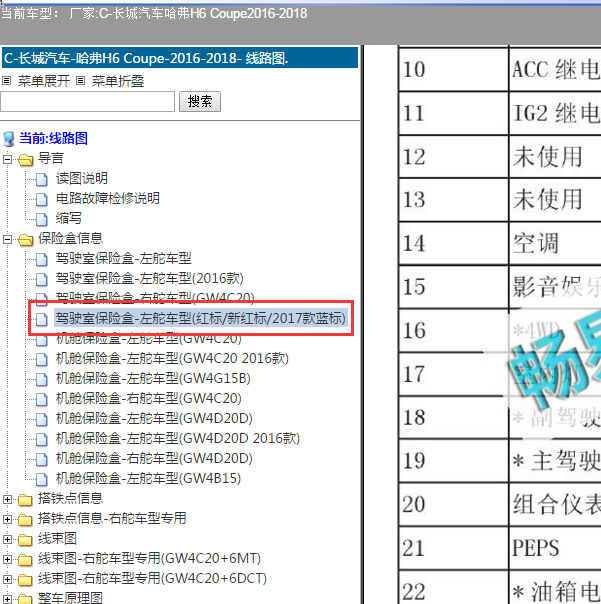Select 驾驶室保险盒-左舵车型(红标/新红标/2017款蓝标)
The width and height of the screenshot is (601, 604).
tap(201, 319)
